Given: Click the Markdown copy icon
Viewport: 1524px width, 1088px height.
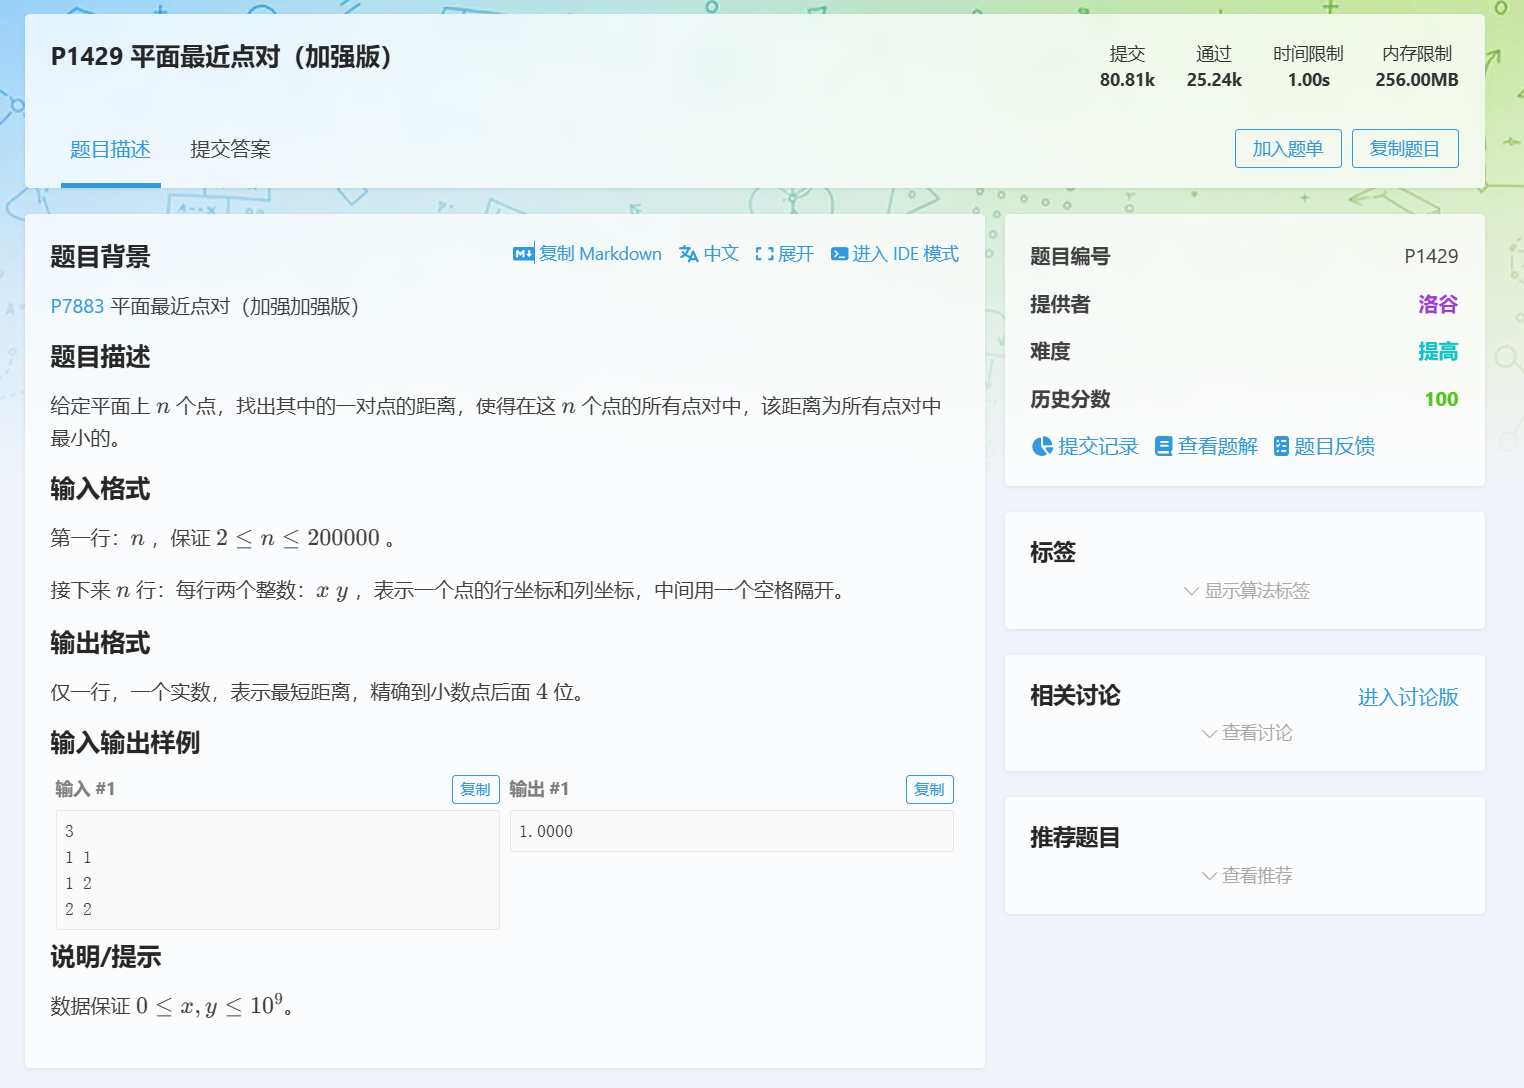Looking at the screenshot, I should tap(523, 254).
